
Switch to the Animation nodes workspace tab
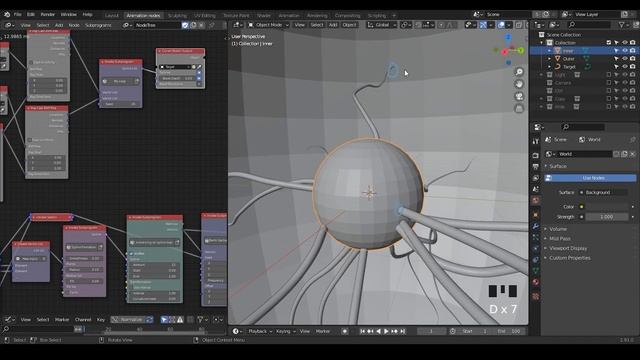(x=143, y=16)
